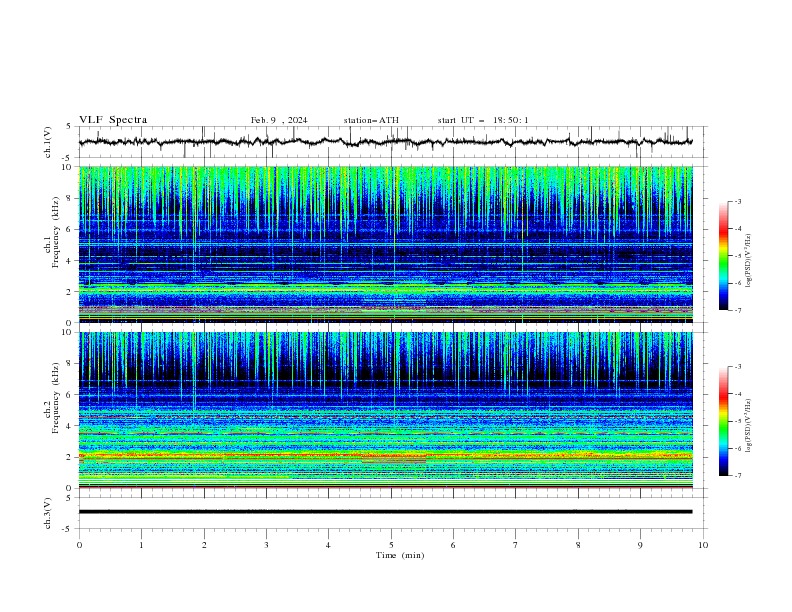792x612 pixels.
Task: Click the ch.1 spectrogram plot area
Action: [x=386, y=244]
